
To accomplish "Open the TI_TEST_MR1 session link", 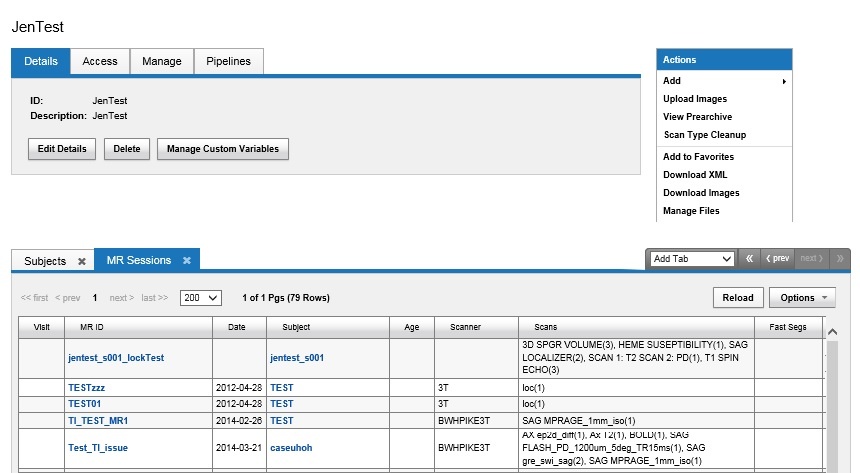I will (x=98, y=421).
